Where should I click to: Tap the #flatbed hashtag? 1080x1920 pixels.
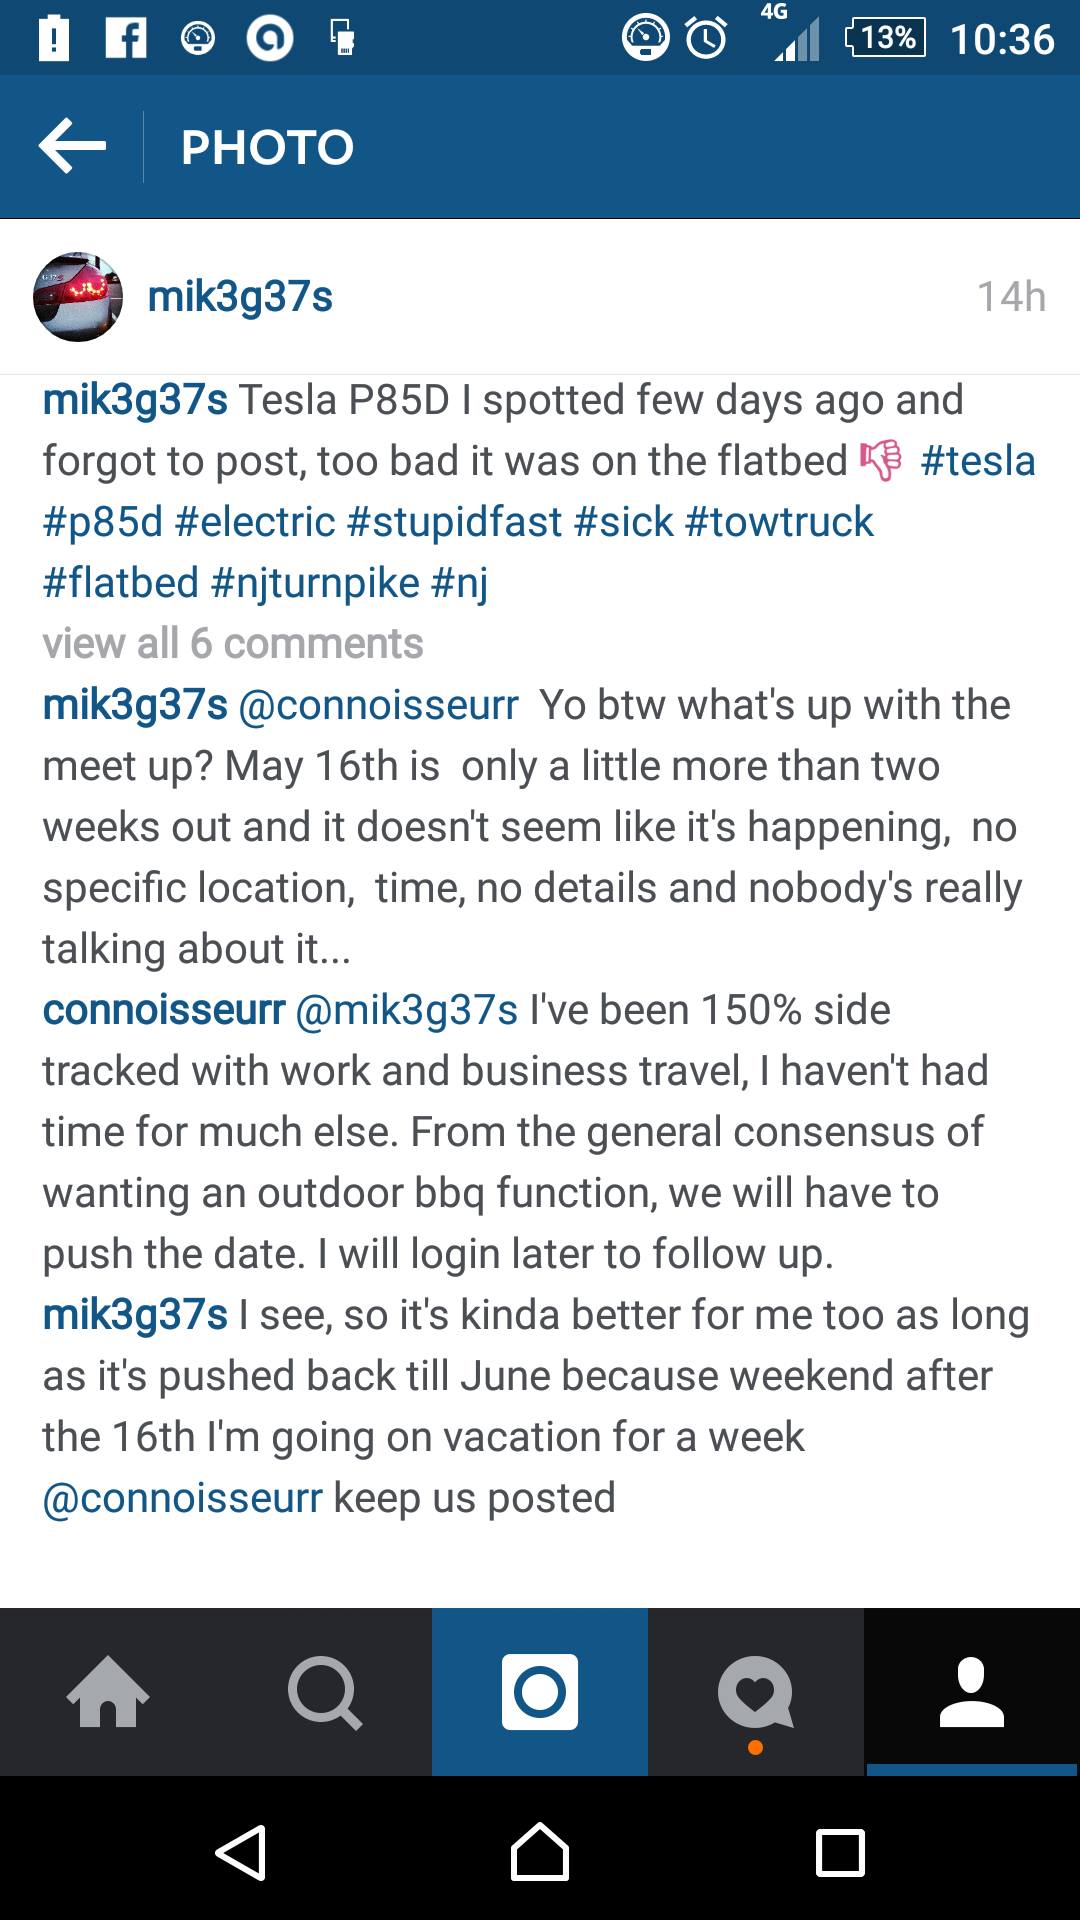click(121, 583)
